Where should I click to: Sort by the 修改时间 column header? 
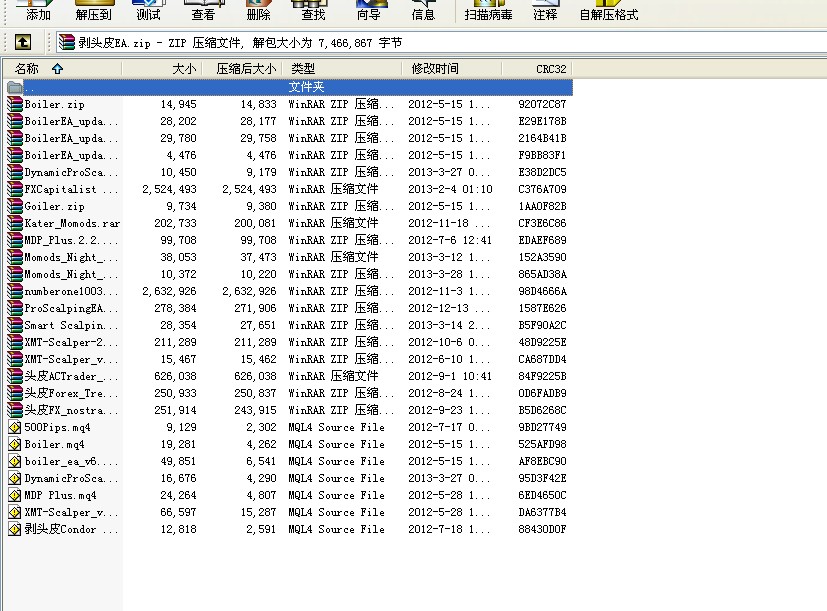(x=451, y=69)
